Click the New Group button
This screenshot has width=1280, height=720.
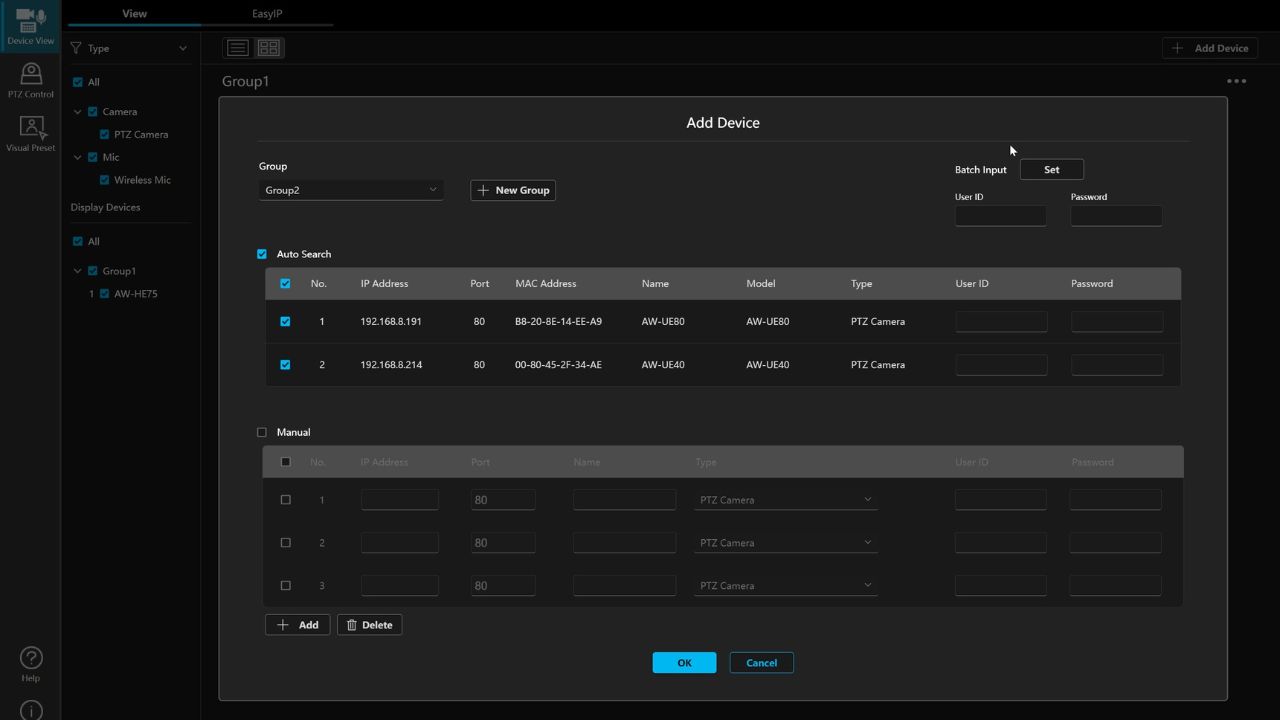pos(513,190)
